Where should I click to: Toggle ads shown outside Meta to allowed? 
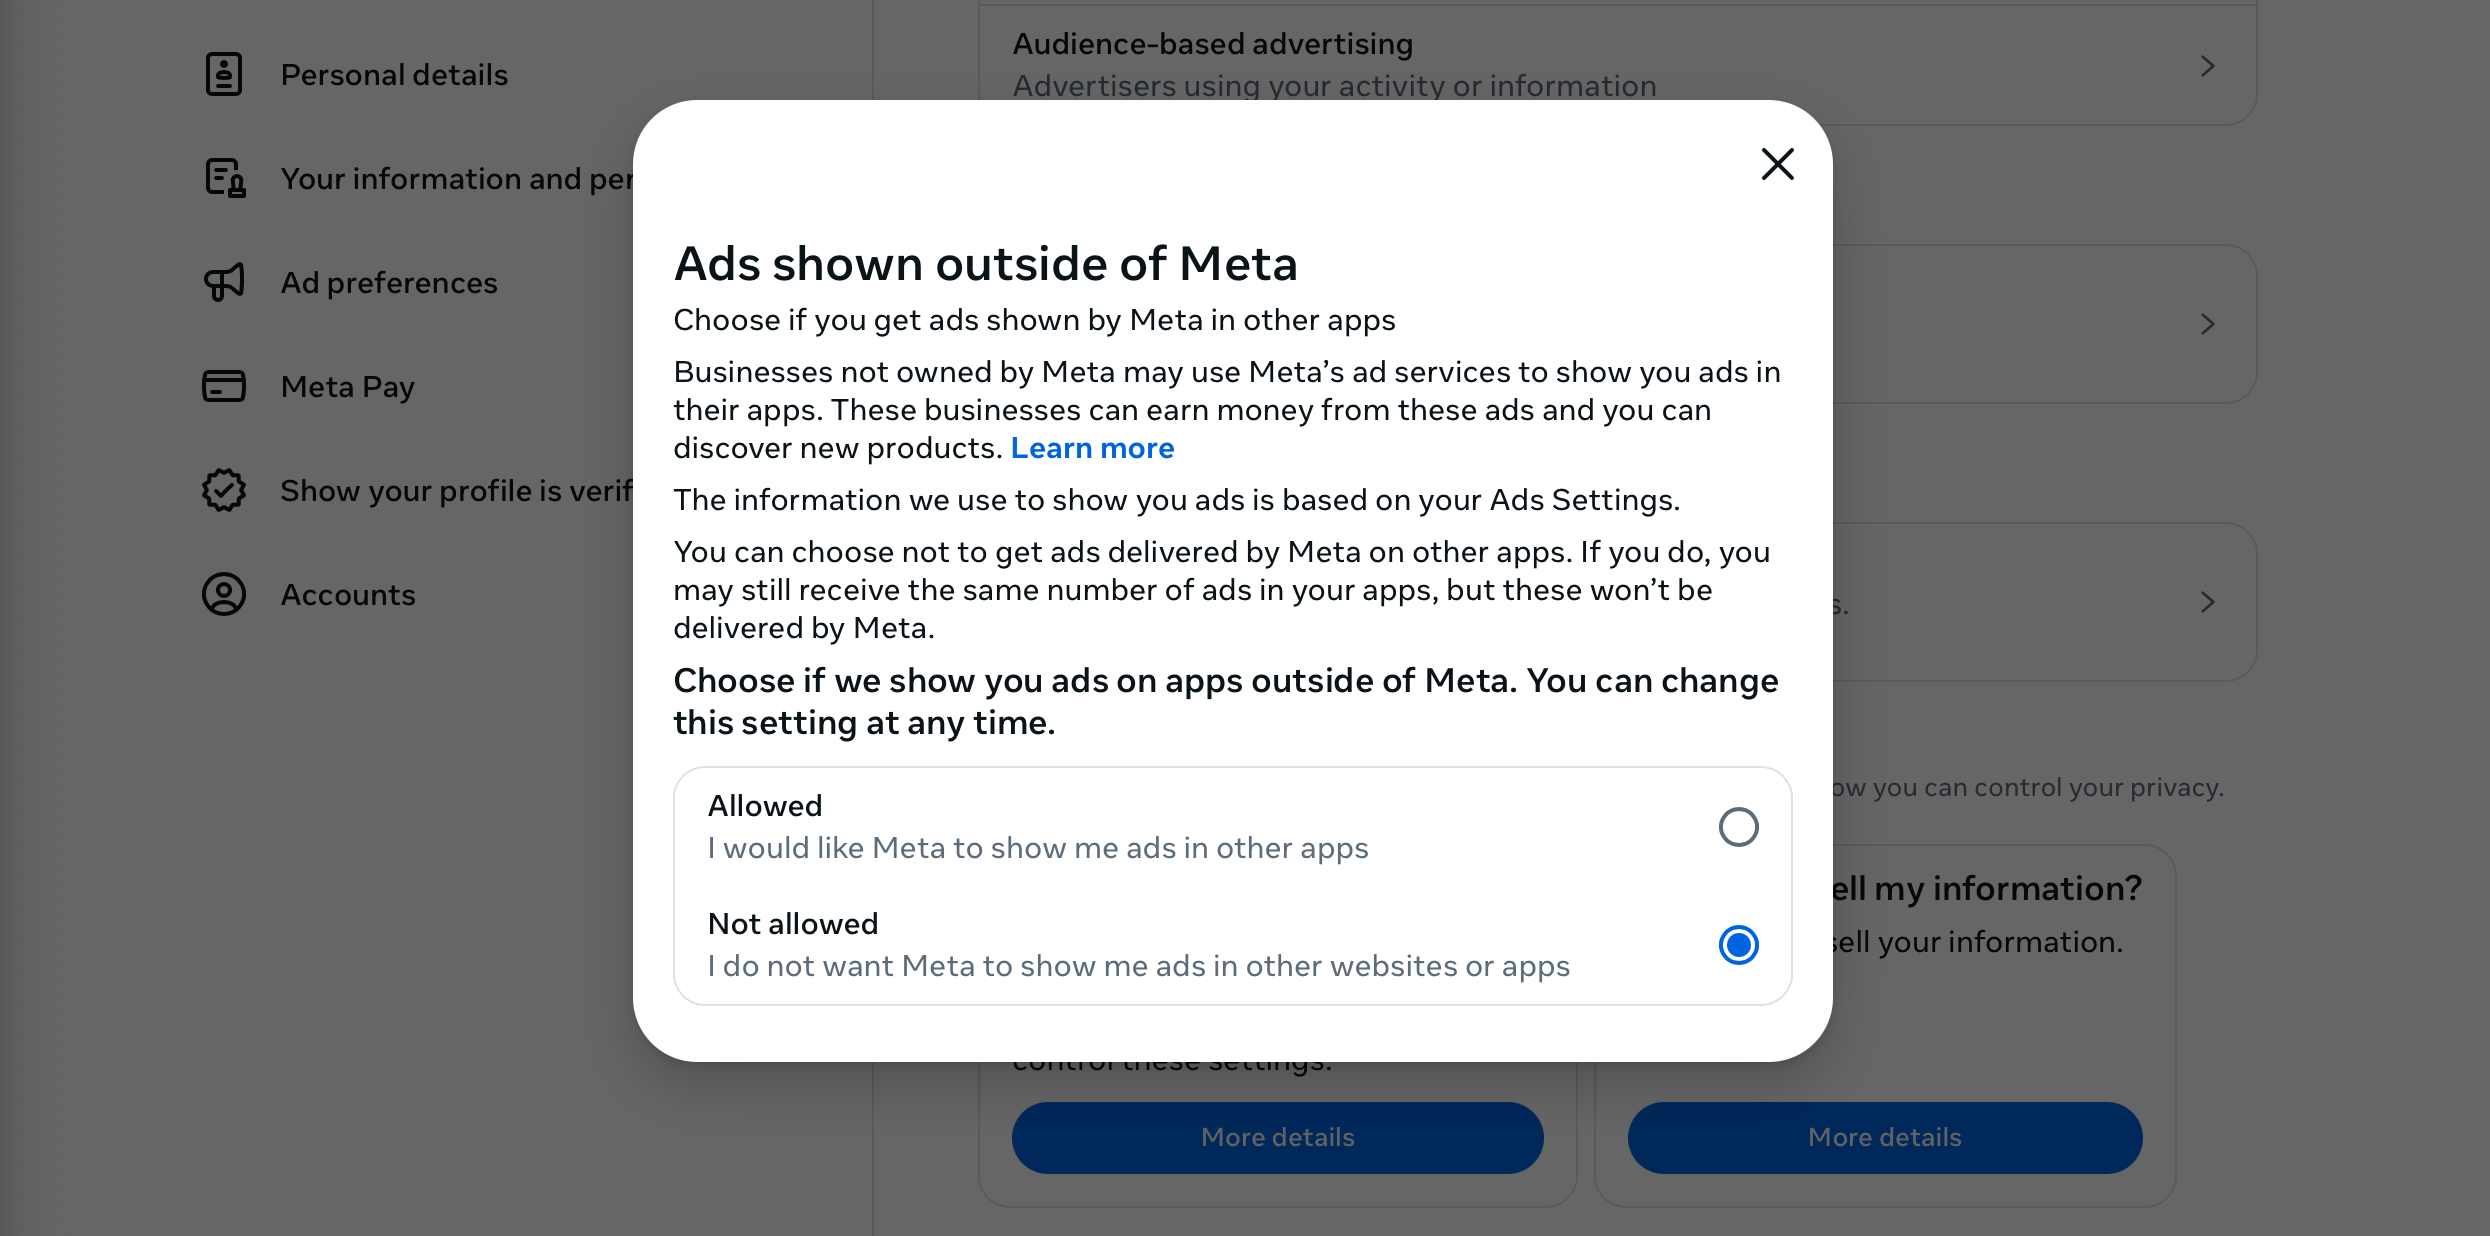tap(1736, 825)
